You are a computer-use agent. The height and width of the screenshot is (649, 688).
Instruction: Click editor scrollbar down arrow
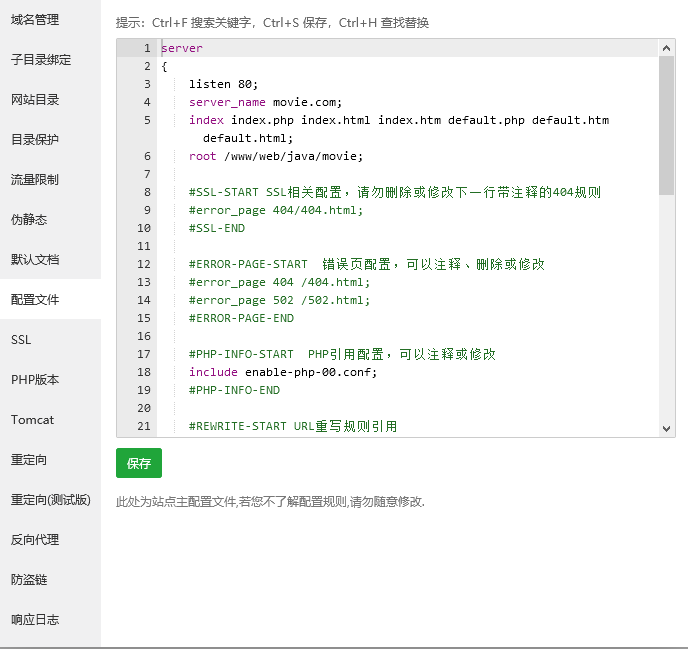pos(666,429)
